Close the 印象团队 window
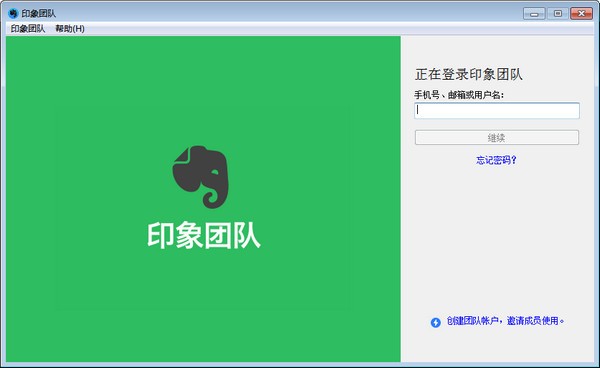600x368 pixels. coord(581,14)
